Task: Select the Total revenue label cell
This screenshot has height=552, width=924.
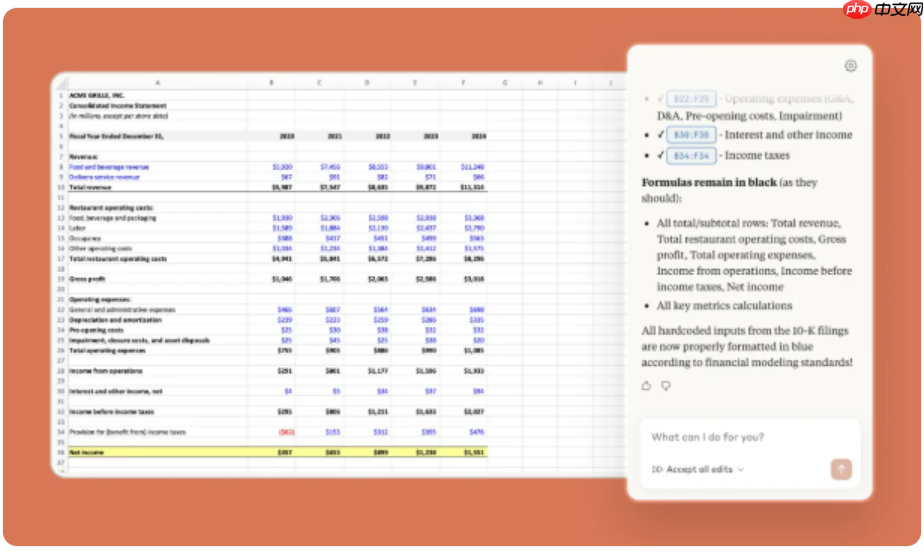Action: (90, 187)
